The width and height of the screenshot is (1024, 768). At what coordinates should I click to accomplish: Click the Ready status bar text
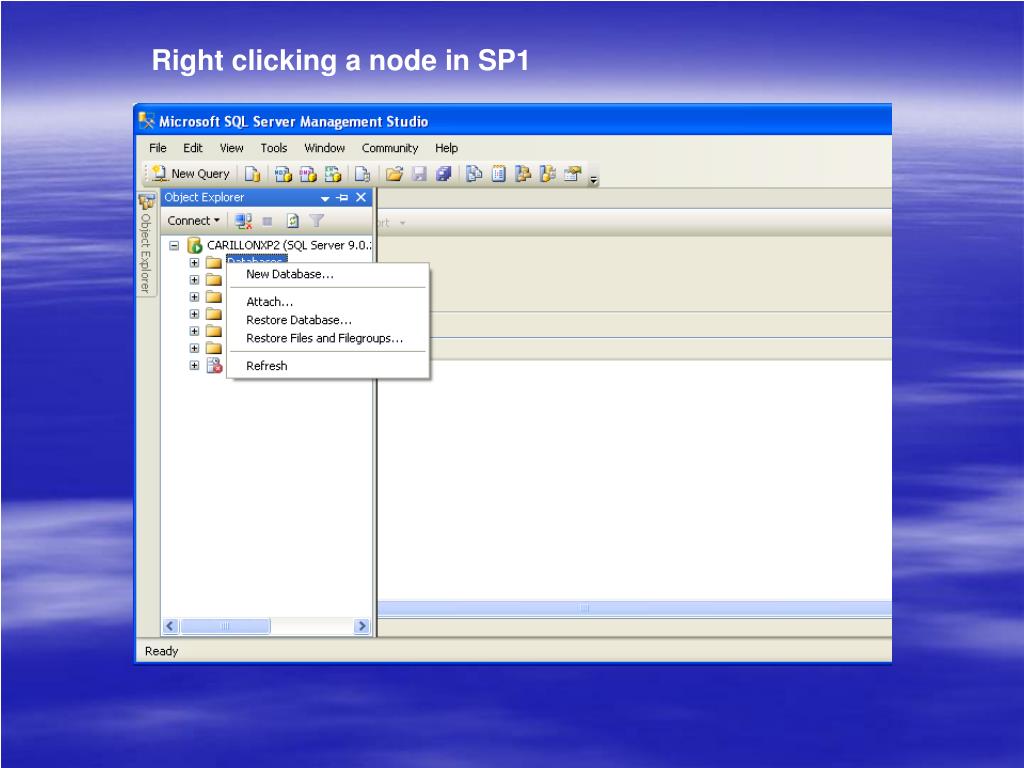[x=161, y=651]
